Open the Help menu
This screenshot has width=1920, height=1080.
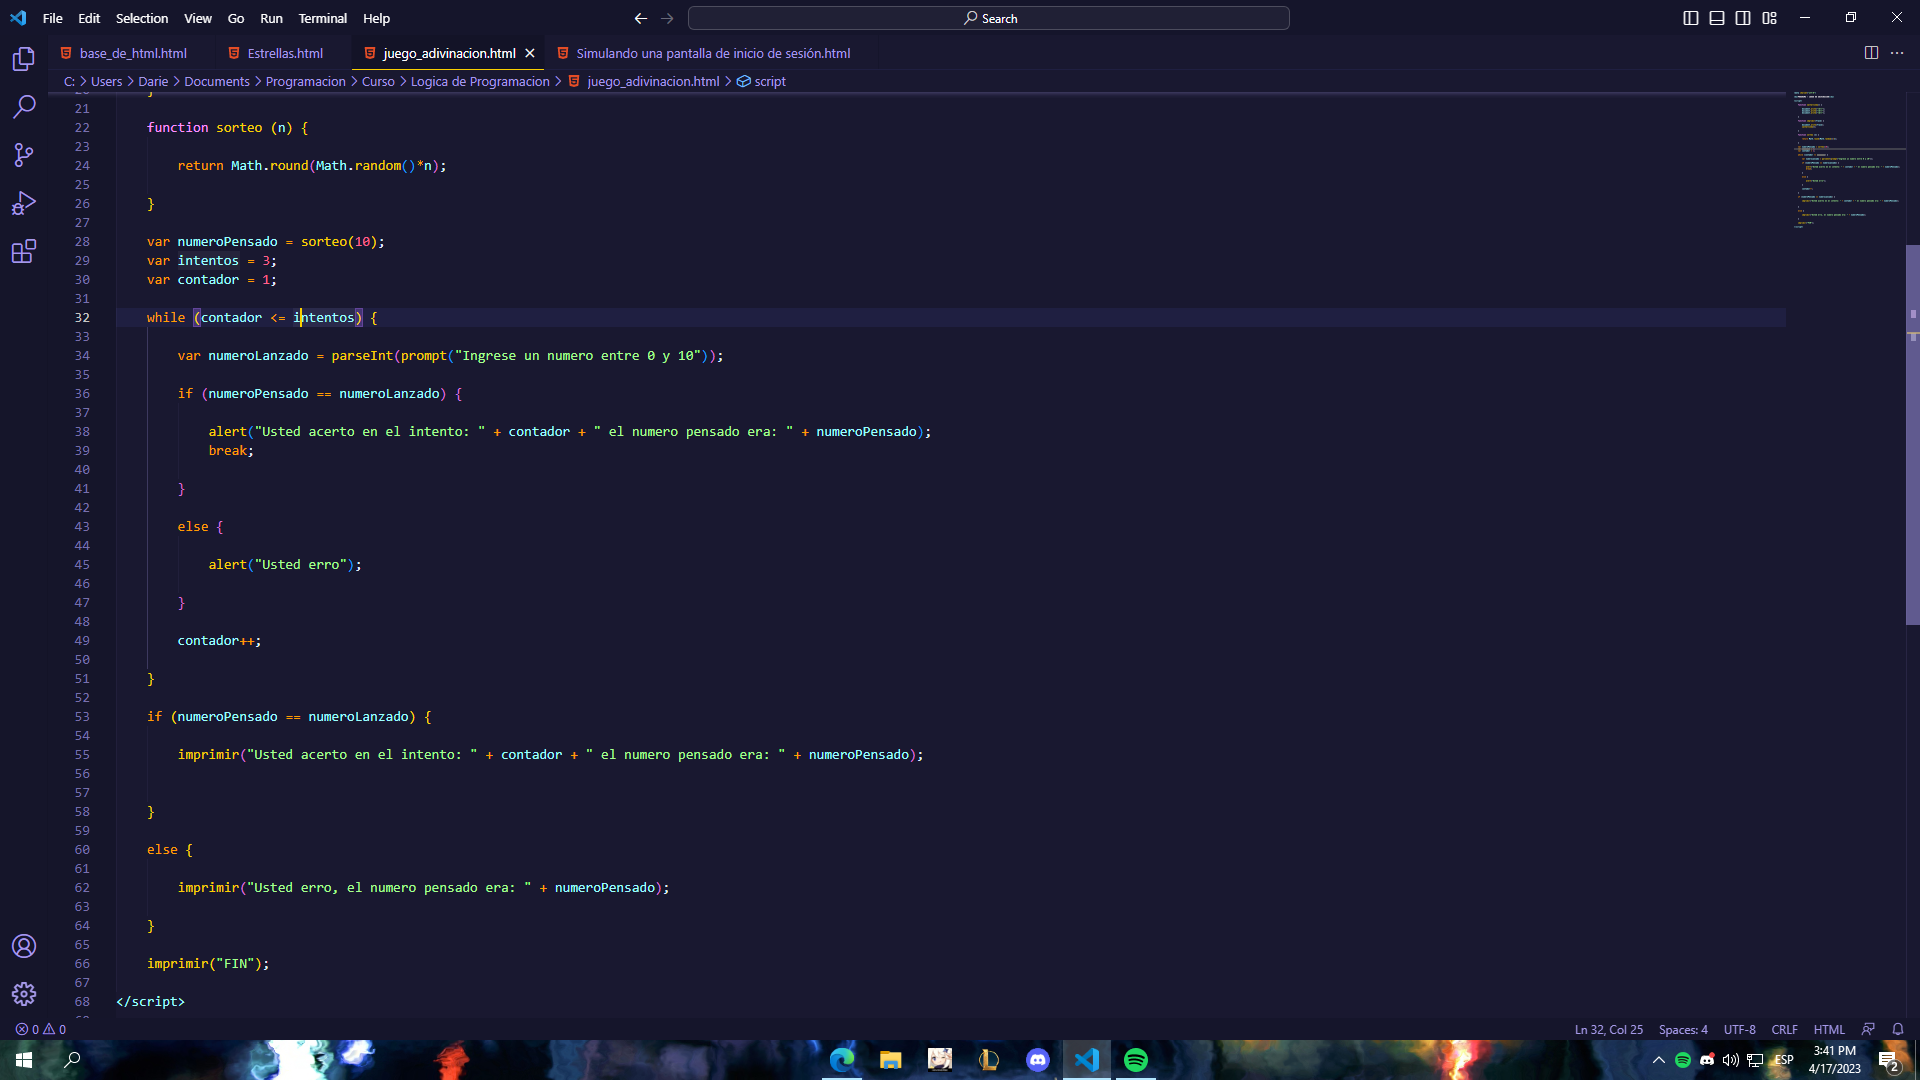click(x=376, y=18)
